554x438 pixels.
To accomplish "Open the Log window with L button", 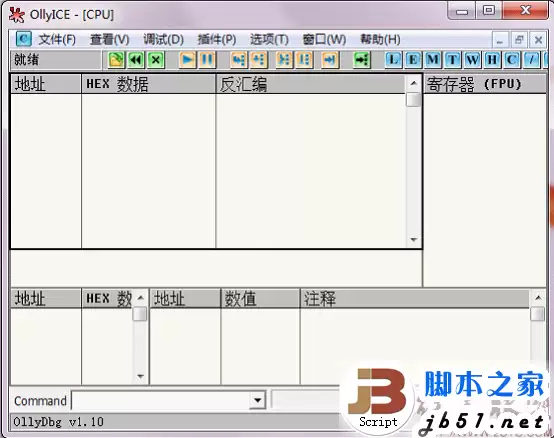I will 393,60.
